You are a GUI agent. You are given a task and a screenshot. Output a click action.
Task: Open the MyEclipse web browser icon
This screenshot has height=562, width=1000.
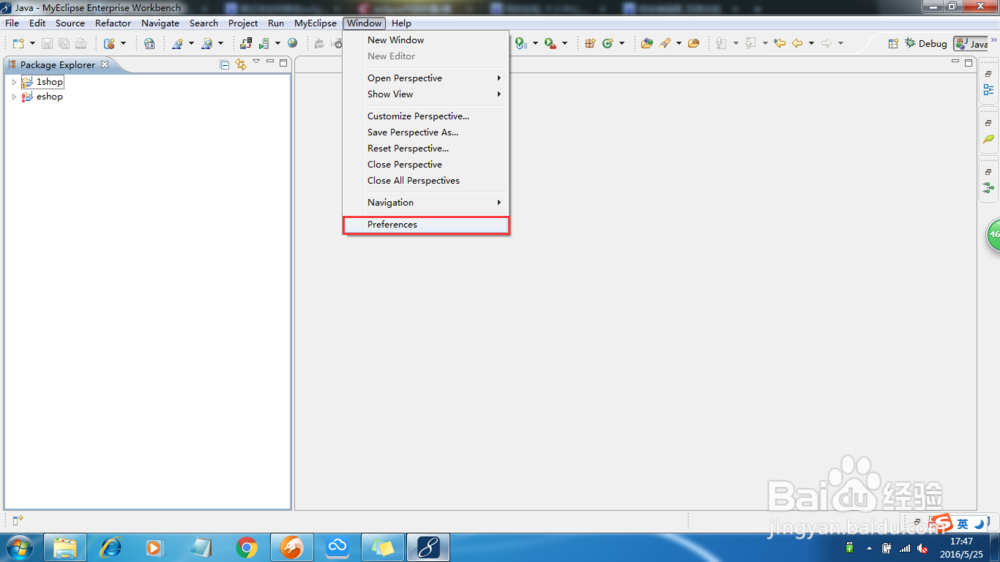pos(149,43)
